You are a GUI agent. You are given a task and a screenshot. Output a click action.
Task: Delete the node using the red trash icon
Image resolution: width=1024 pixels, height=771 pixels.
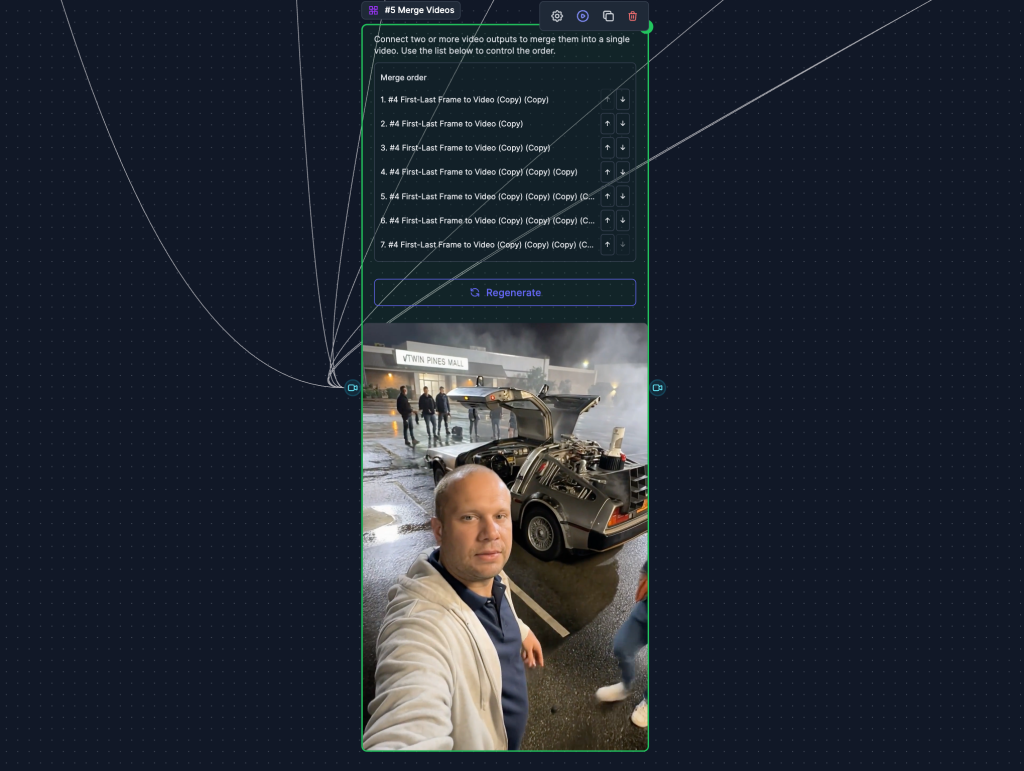click(632, 16)
